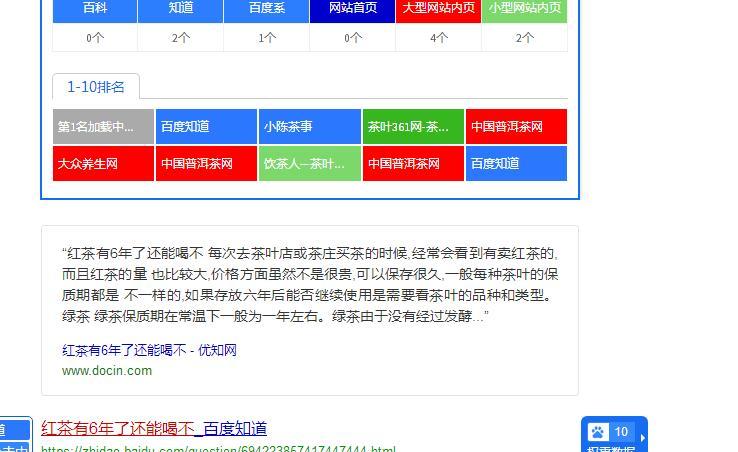Click the 0个 count under 百科

[95, 38]
